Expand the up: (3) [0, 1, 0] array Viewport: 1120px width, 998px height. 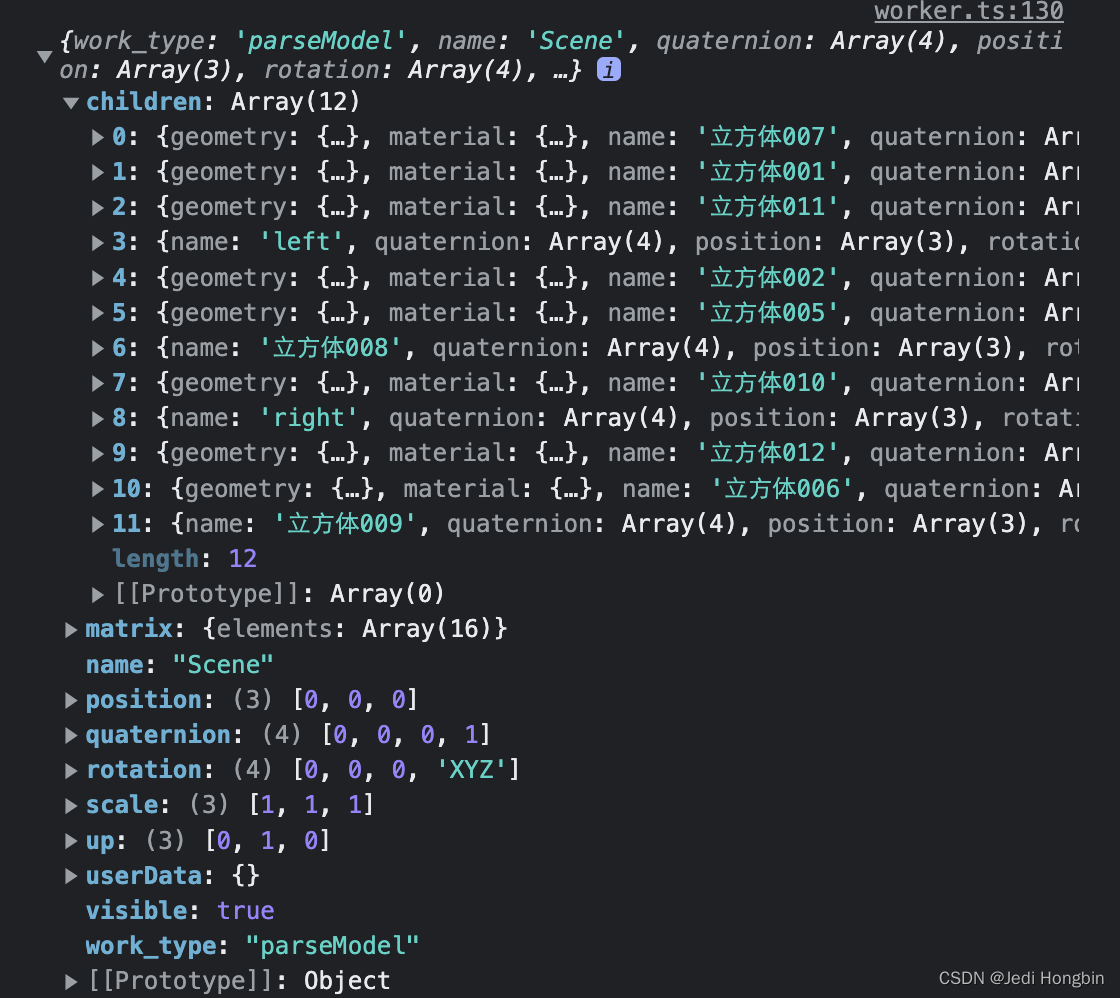pos(70,840)
